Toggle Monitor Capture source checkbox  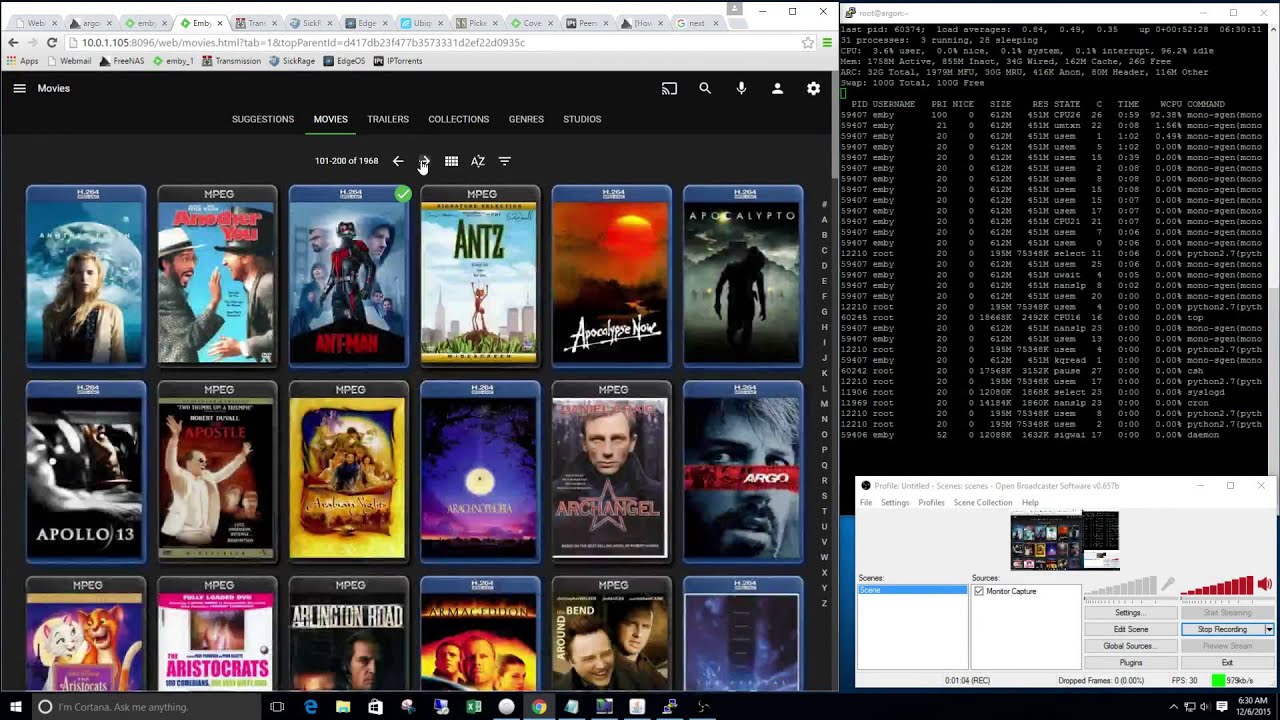click(979, 591)
